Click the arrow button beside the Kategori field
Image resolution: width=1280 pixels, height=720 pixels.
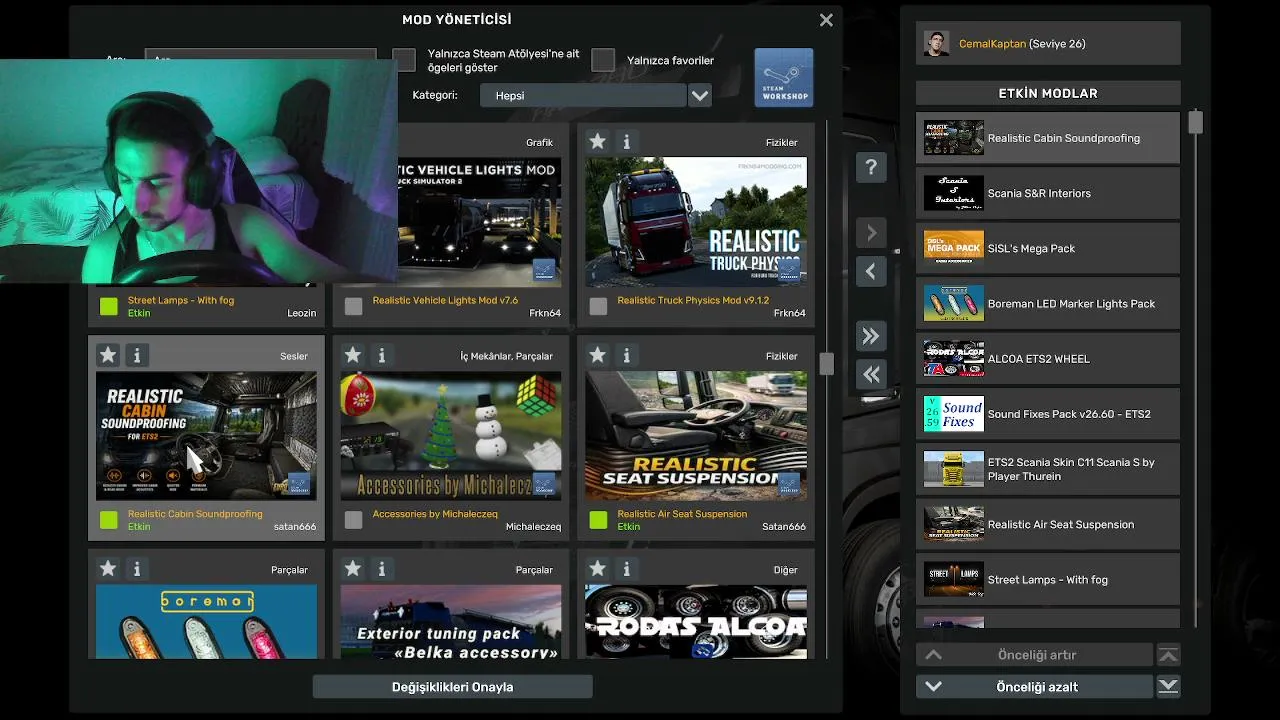pos(700,95)
